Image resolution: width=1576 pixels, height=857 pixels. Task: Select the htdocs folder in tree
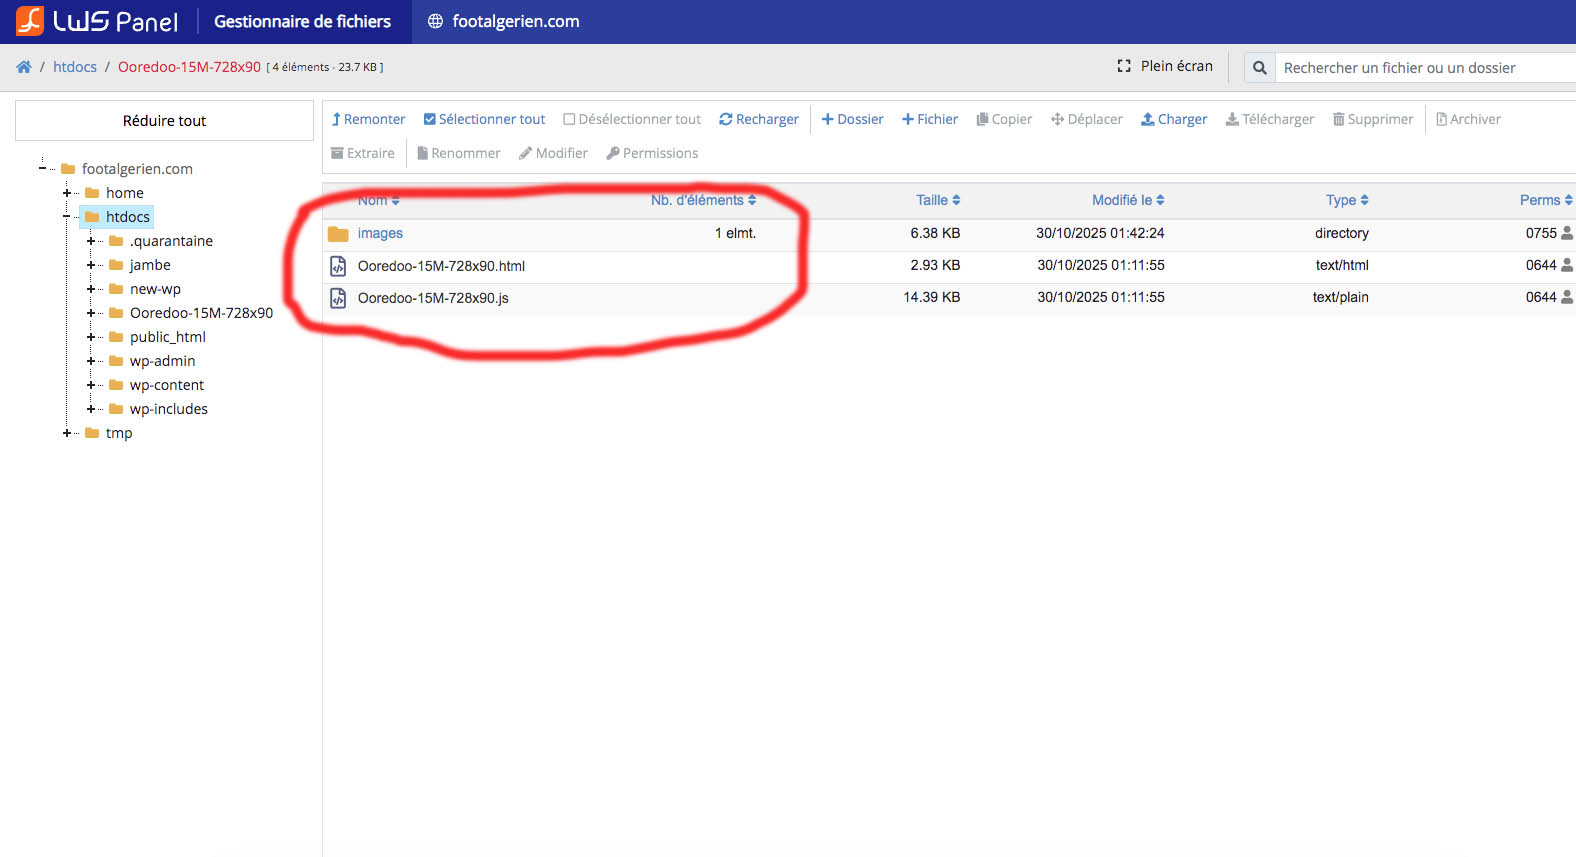[127, 217]
